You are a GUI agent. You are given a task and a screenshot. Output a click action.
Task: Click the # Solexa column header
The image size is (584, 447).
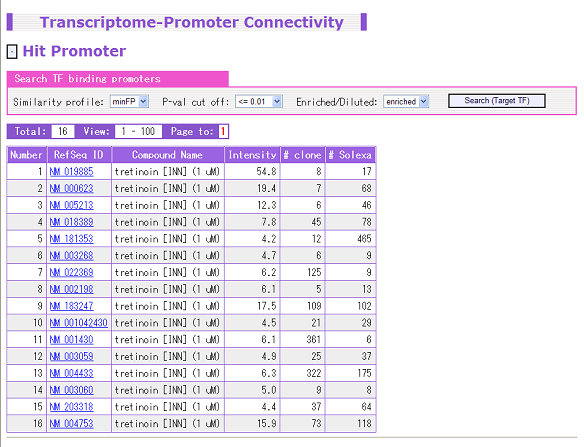coord(350,155)
